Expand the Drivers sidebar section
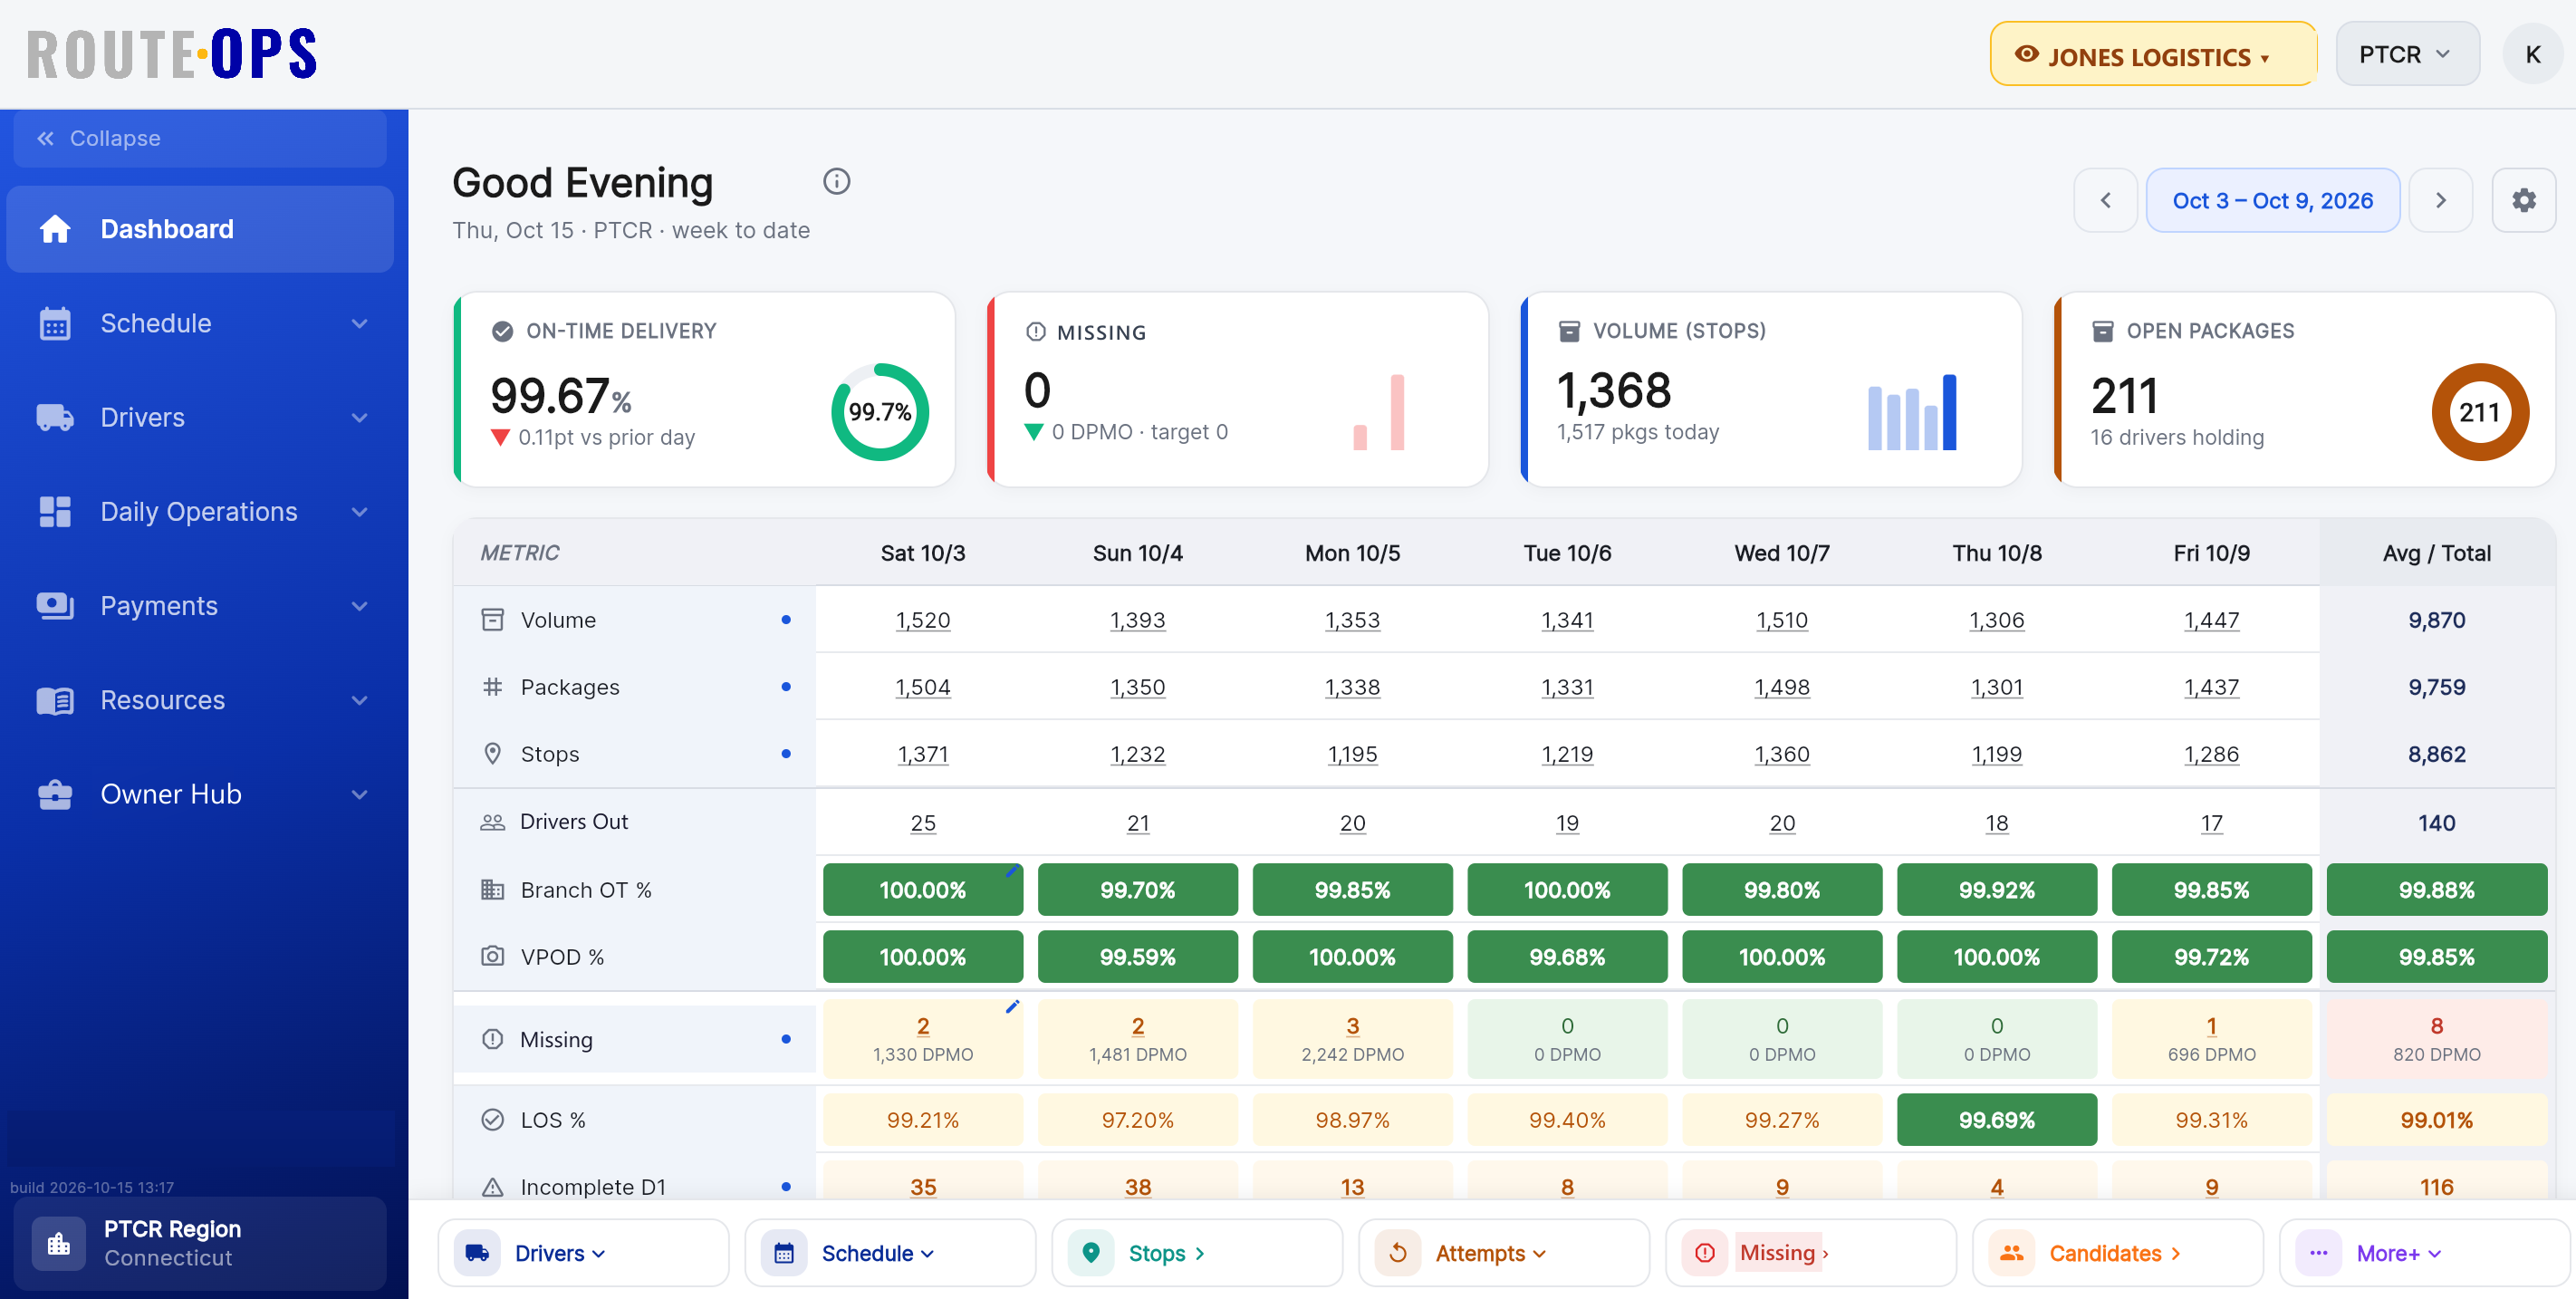The height and width of the screenshot is (1299, 2576). point(200,417)
